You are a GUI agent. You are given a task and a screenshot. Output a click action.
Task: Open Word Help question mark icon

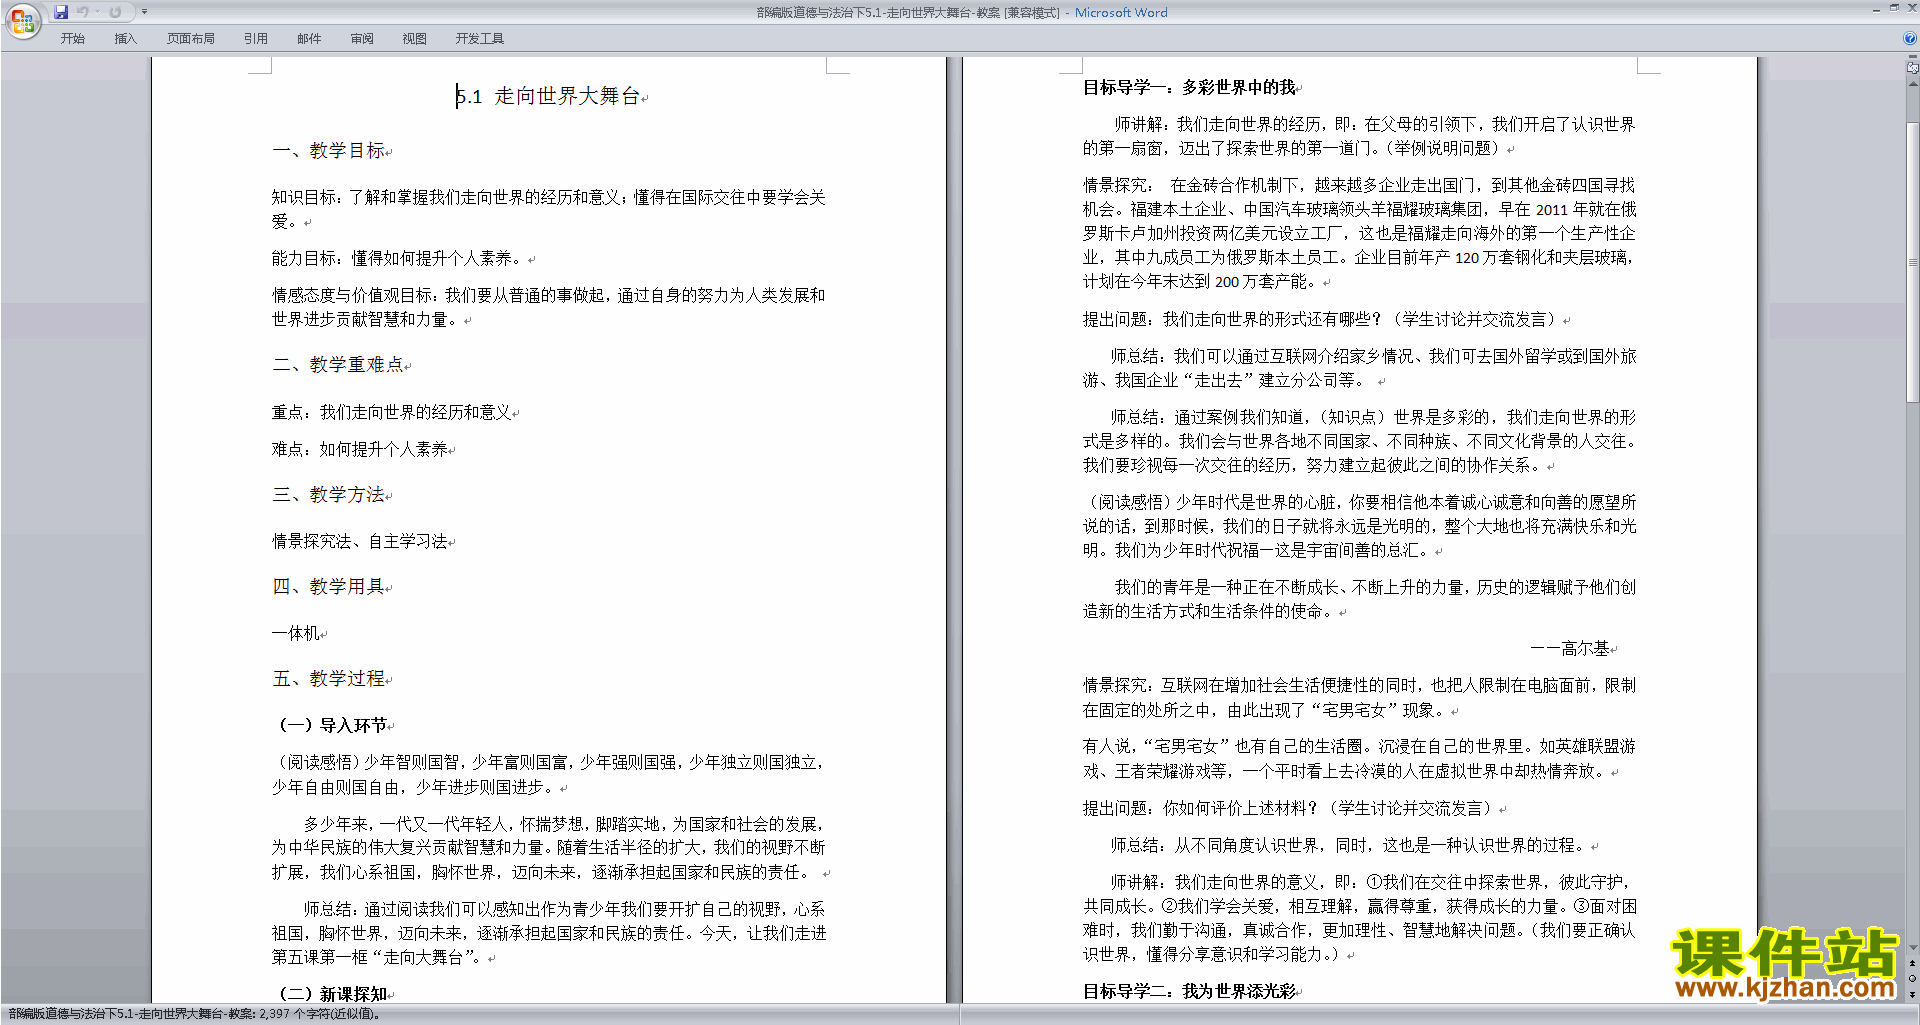pos(1910,39)
